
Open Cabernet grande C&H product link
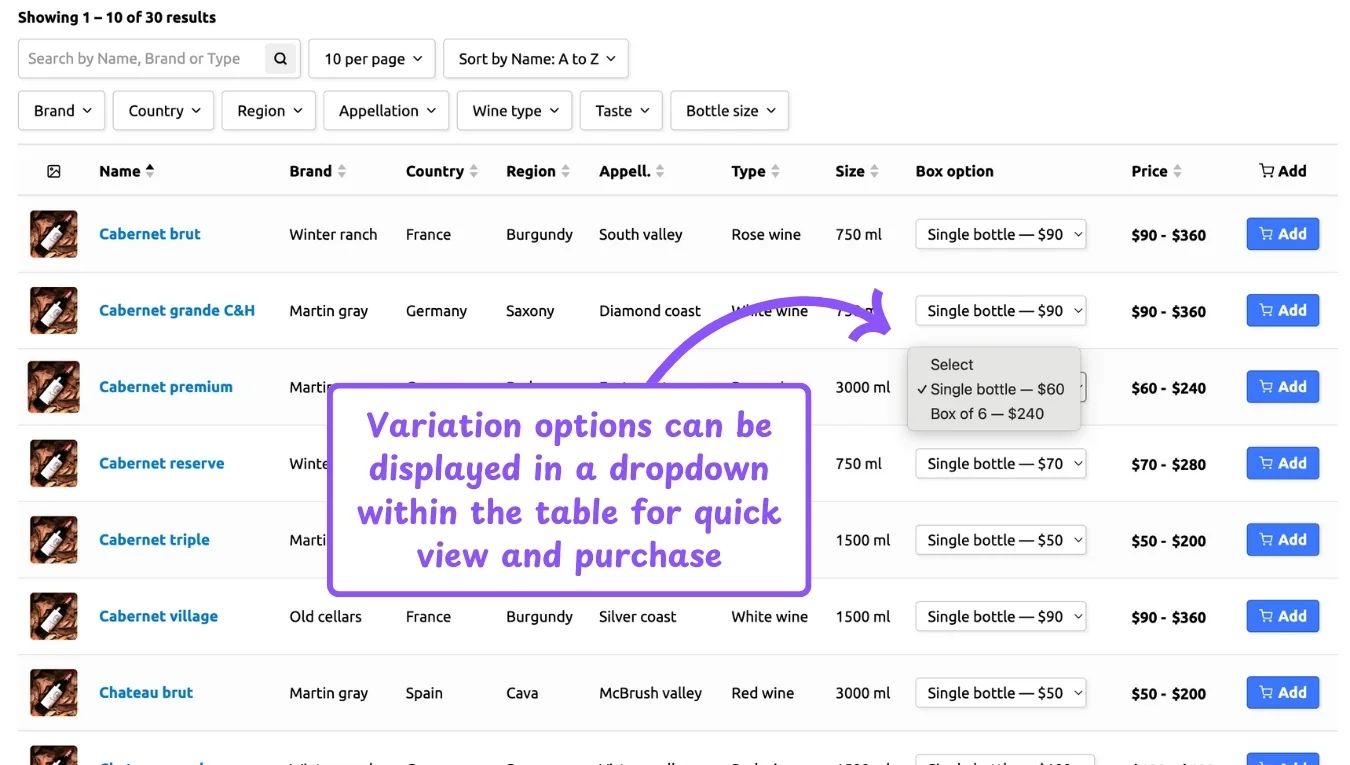tap(177, 311)
